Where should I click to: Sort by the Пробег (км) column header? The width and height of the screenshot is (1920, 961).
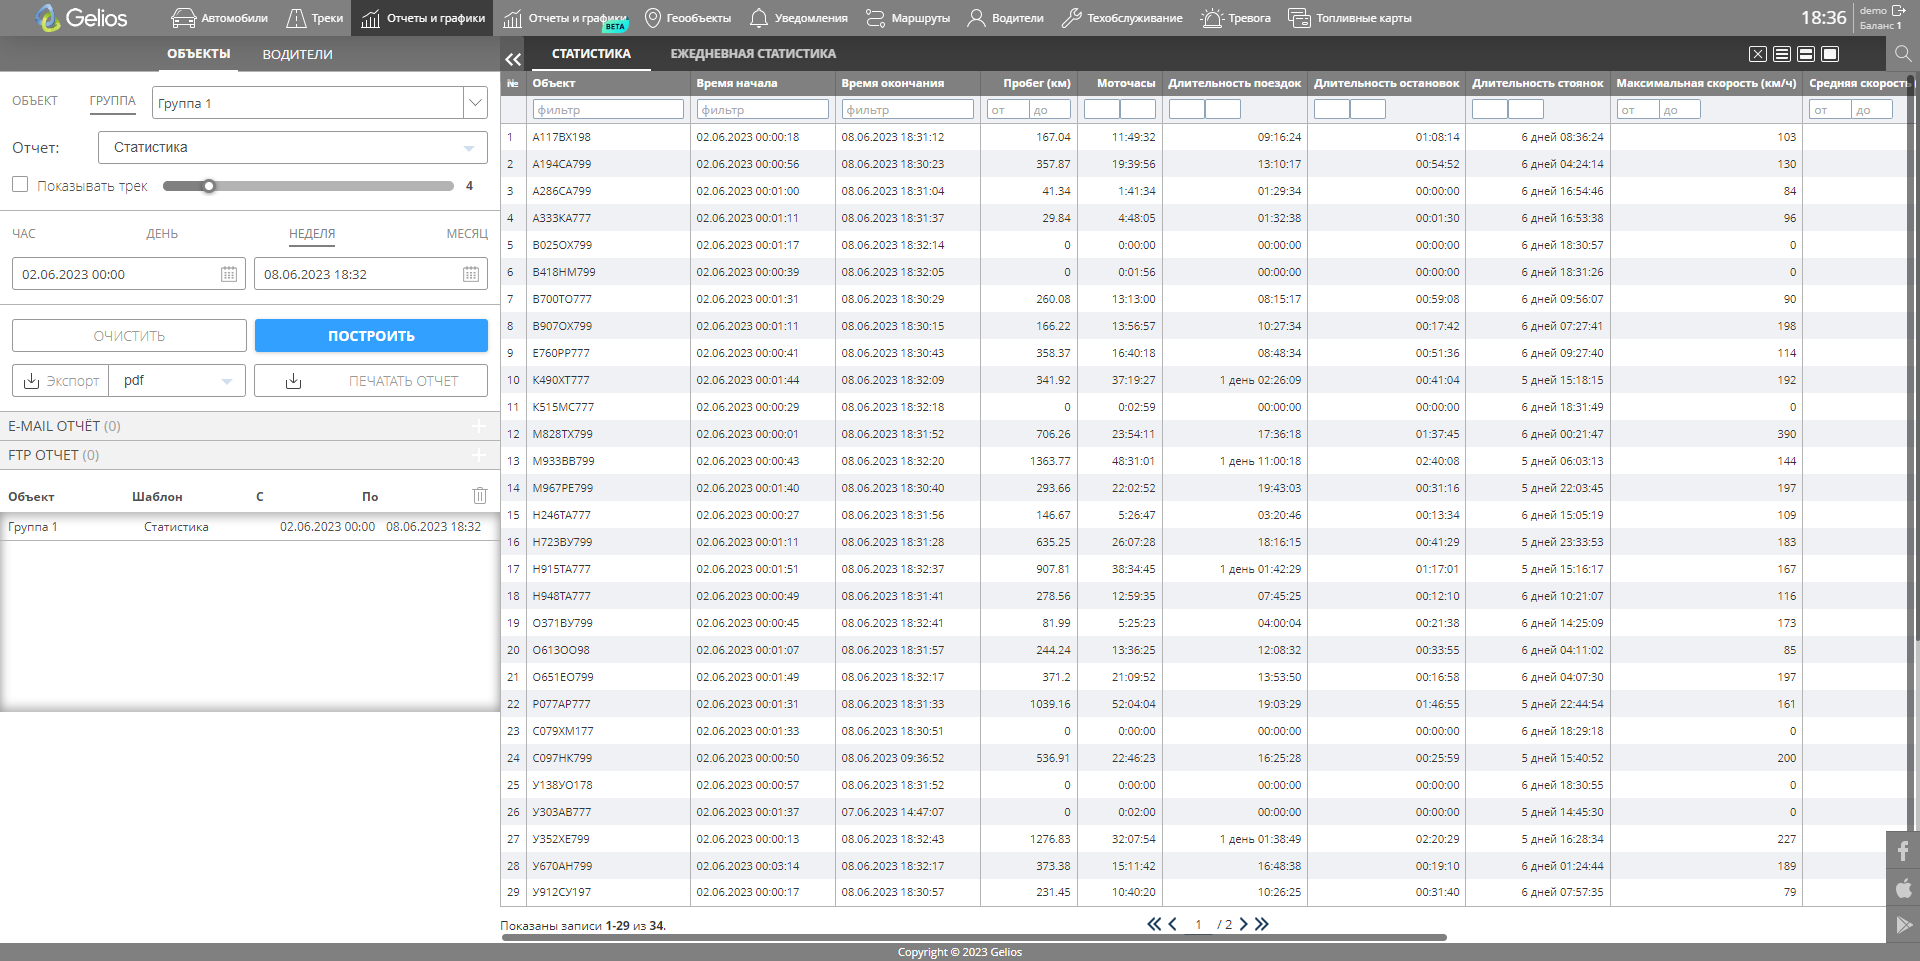tap(1037, 83)
